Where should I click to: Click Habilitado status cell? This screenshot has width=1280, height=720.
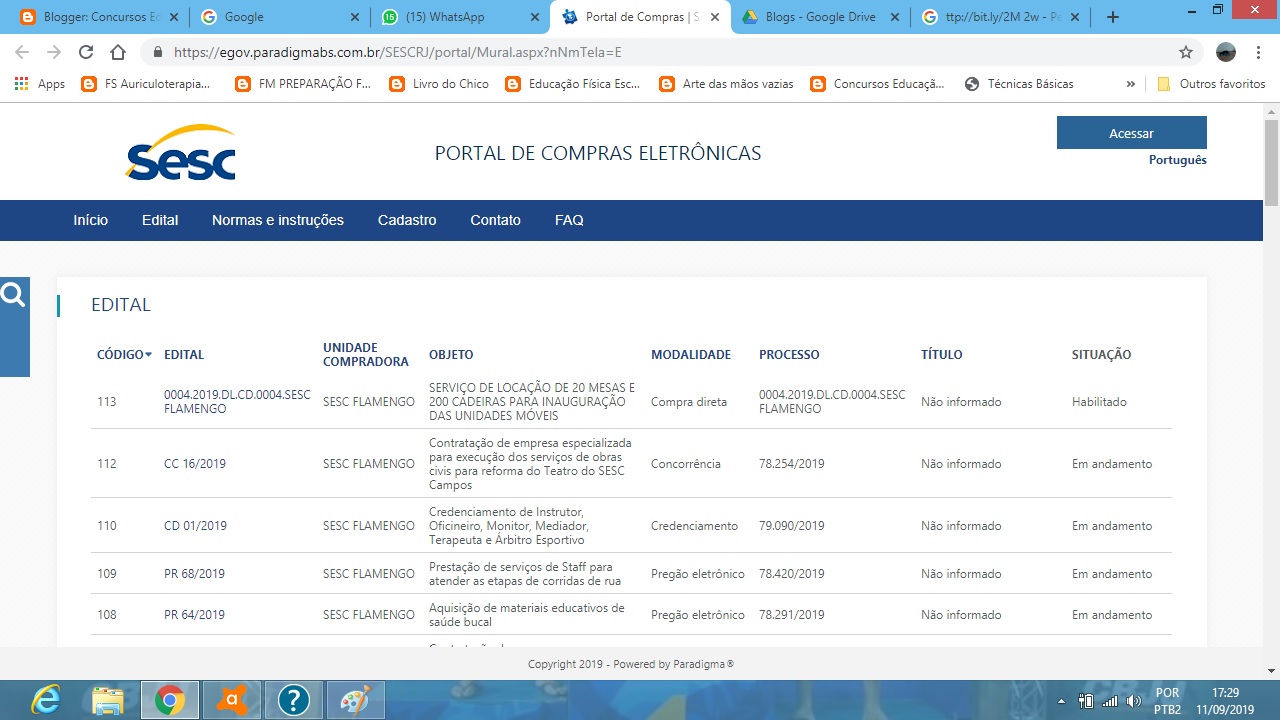coord(1099,402)
